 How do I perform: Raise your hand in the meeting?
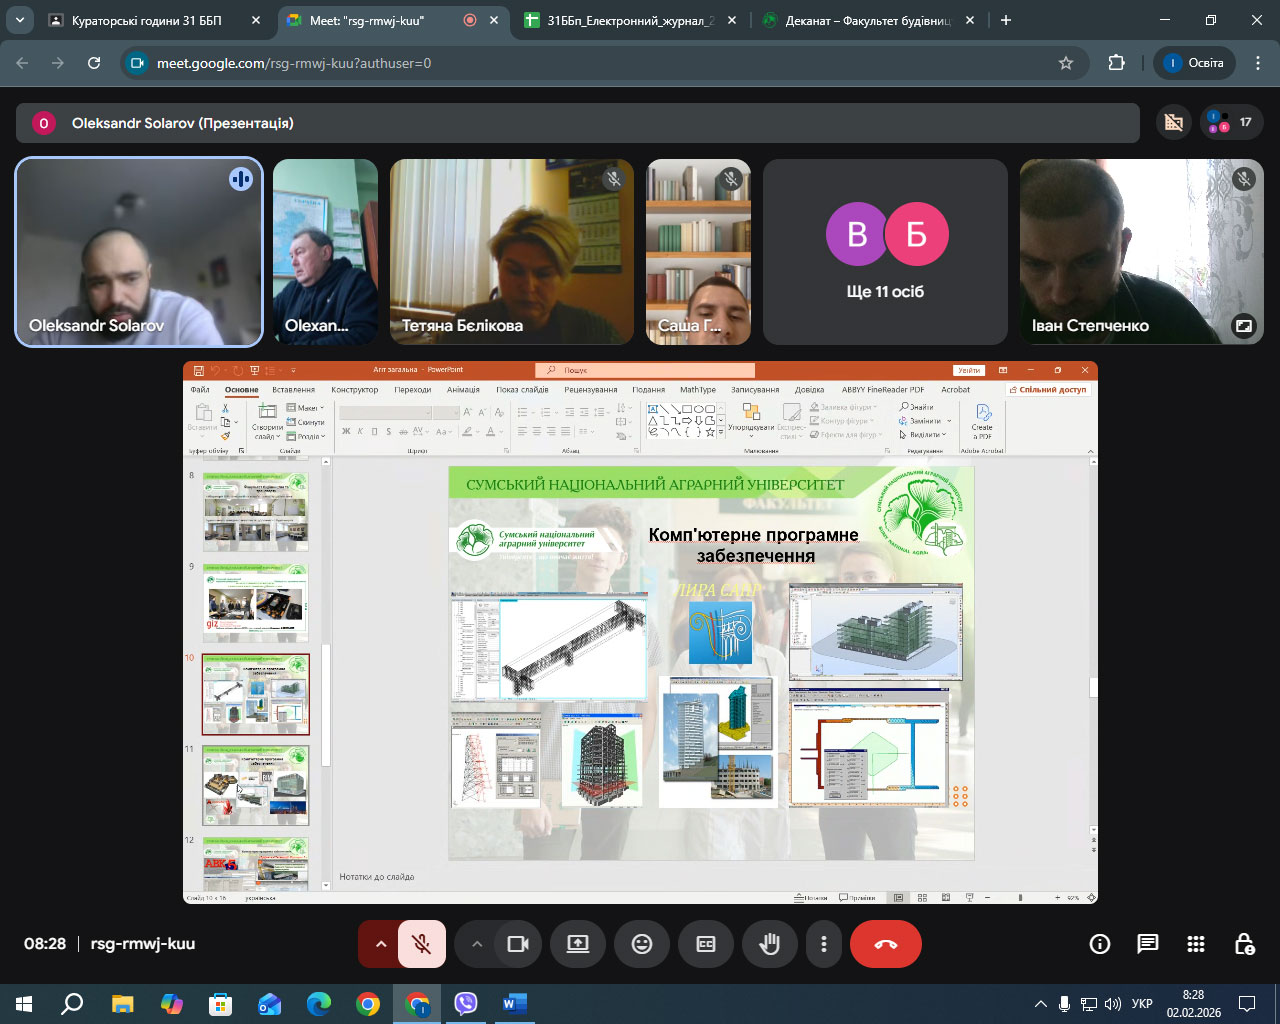point(769,944)
